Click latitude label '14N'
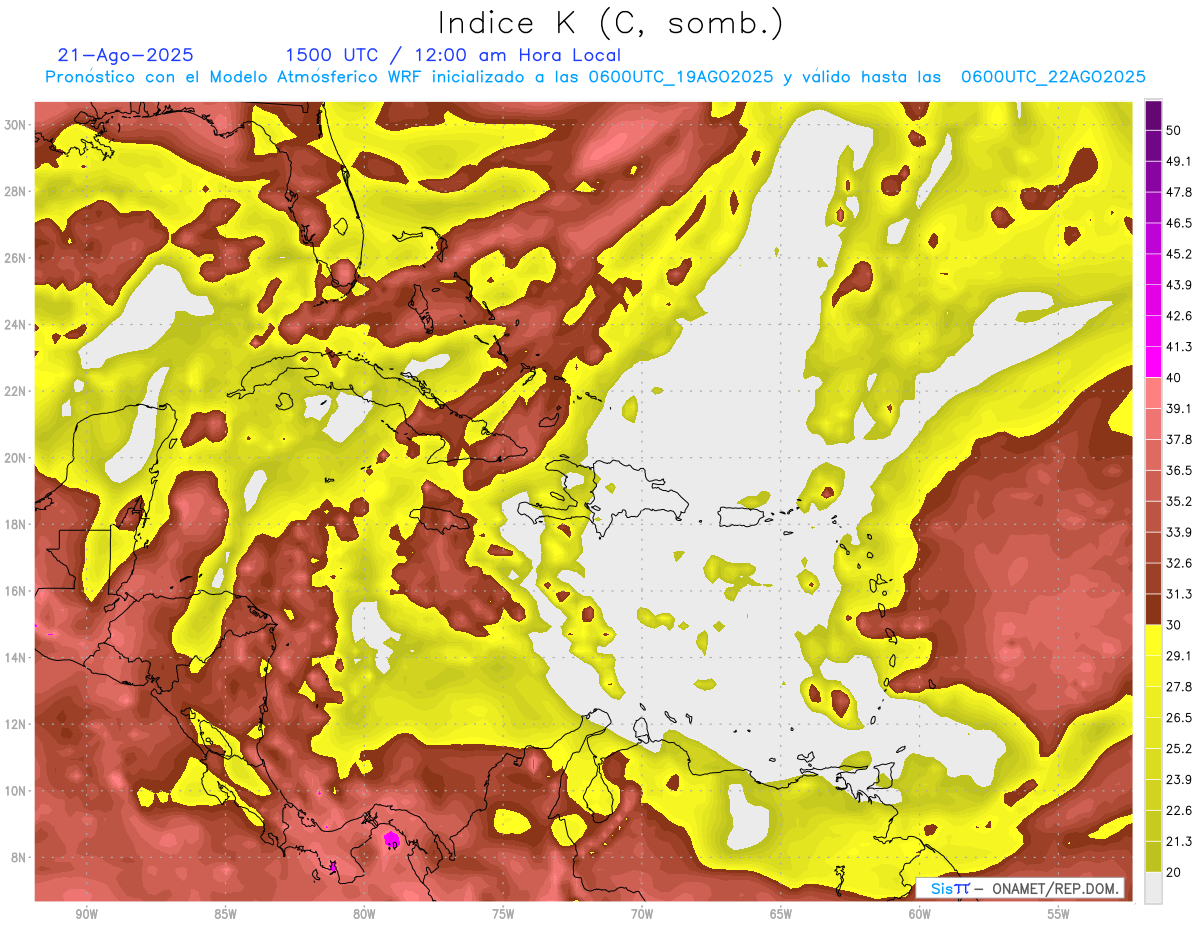The image size is (1200, 927). tap(17, 658)
